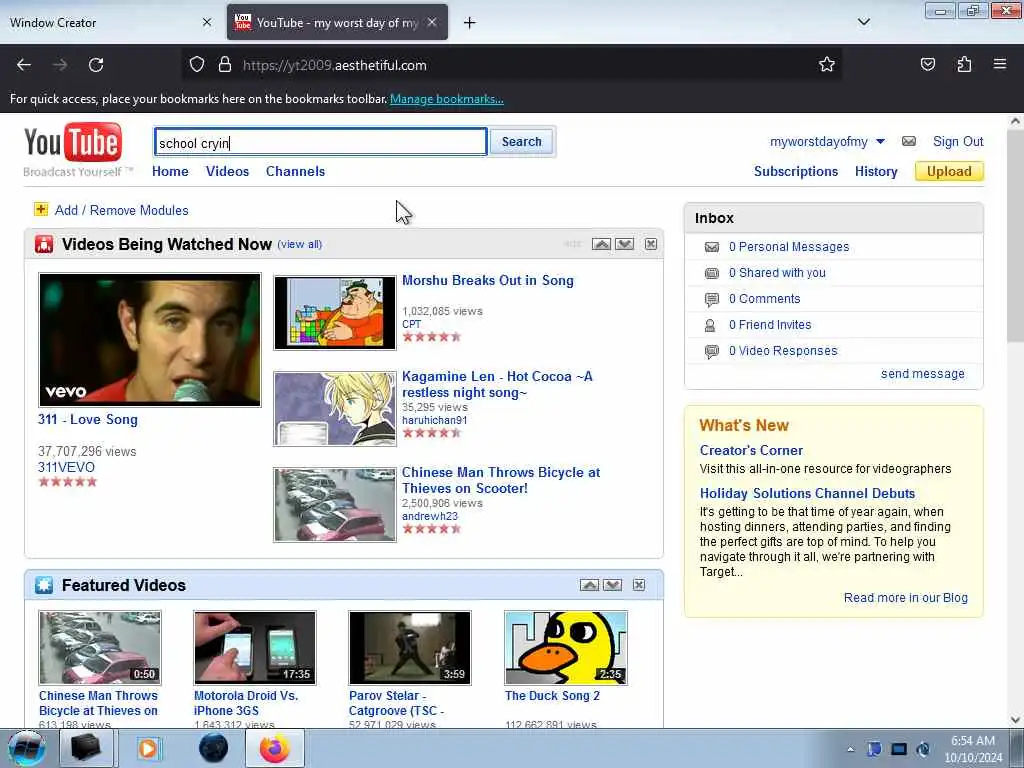Click the Comments speech bubble icon
Viewport: 1024px width, 768px height.
[712, 299]
